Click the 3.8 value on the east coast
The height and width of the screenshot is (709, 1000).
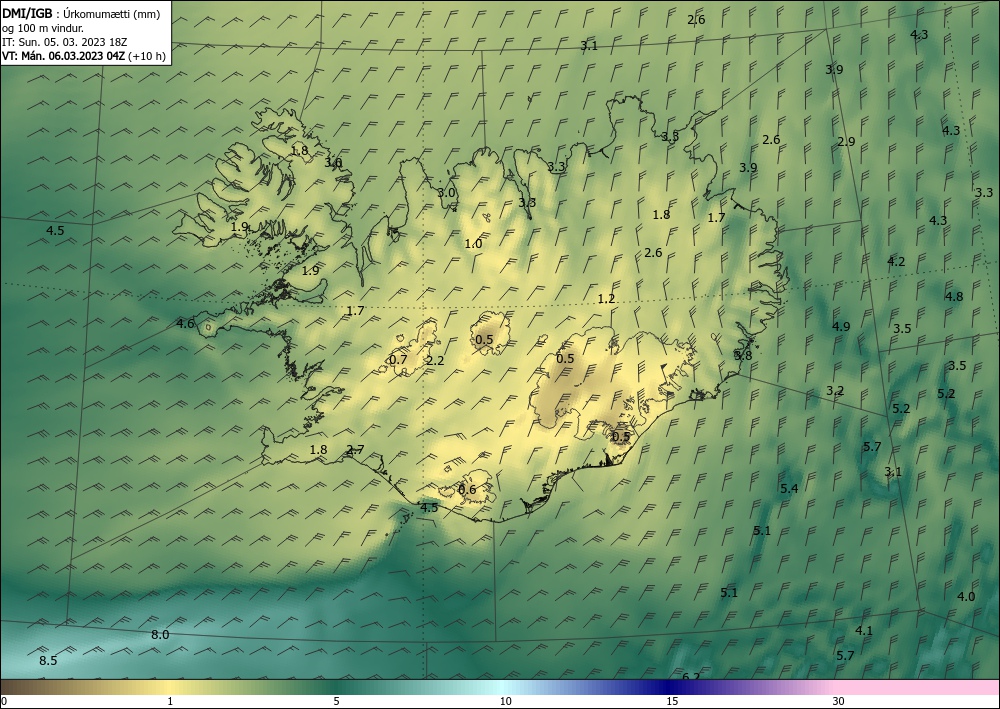tap(743, 356)
